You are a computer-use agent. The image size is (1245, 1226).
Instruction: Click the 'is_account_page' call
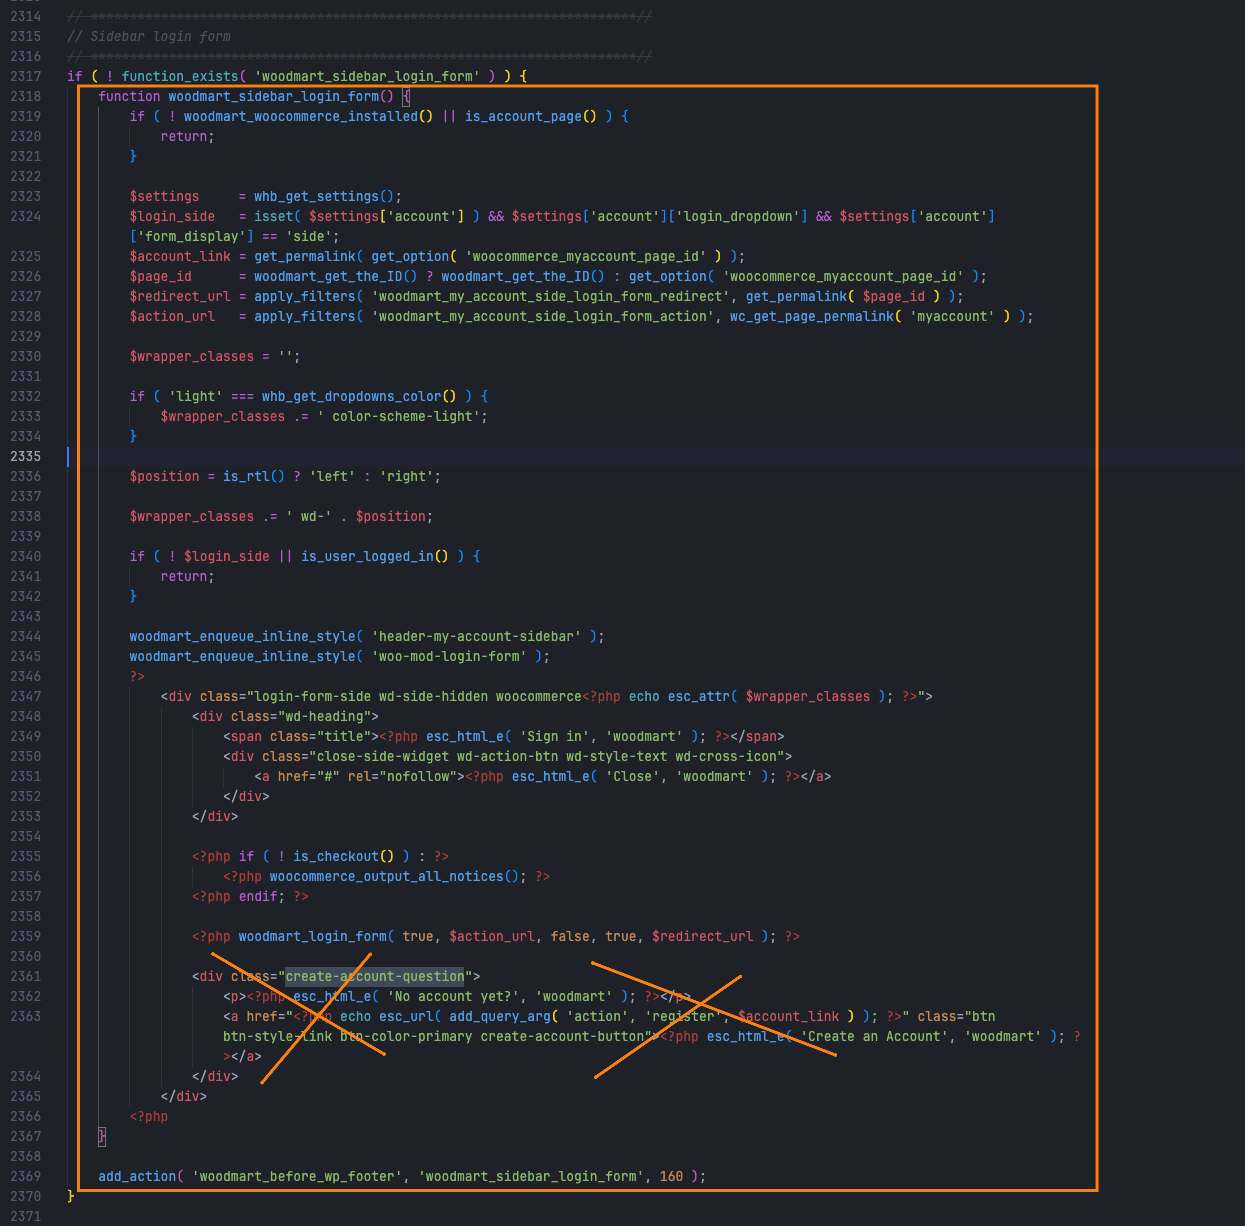523,116
